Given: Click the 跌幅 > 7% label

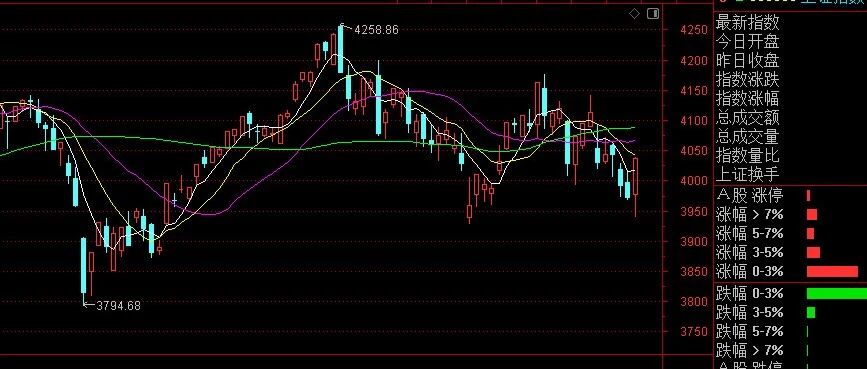Looking at the screenshot, I should [x=750, y=350].
